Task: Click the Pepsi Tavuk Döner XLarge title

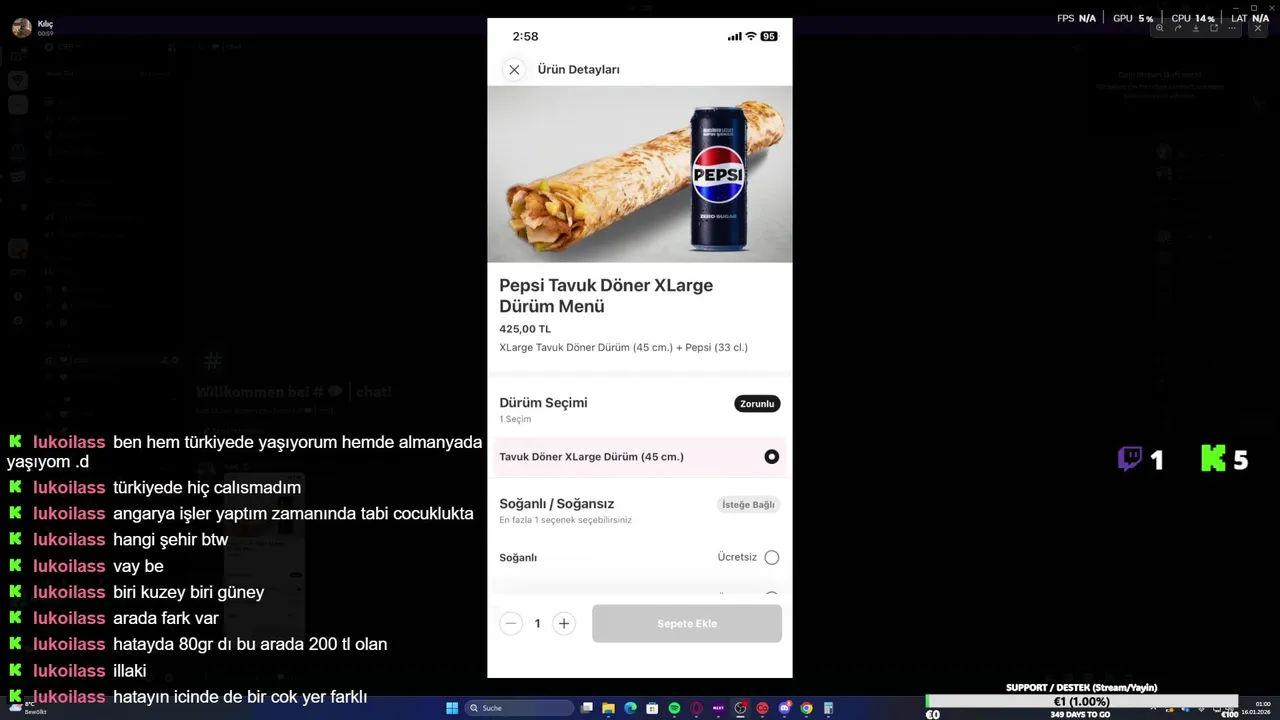Action: tap(606, 296)
